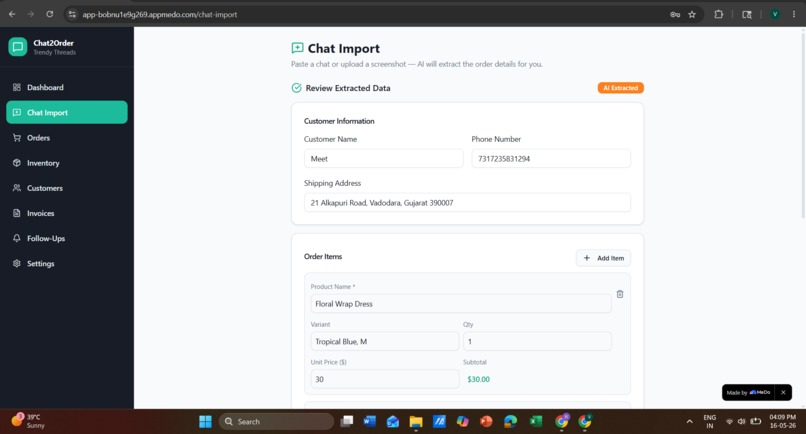806x434 pixels.
Task: Open File Explorer from the taskbar
Action: (416, 422)
